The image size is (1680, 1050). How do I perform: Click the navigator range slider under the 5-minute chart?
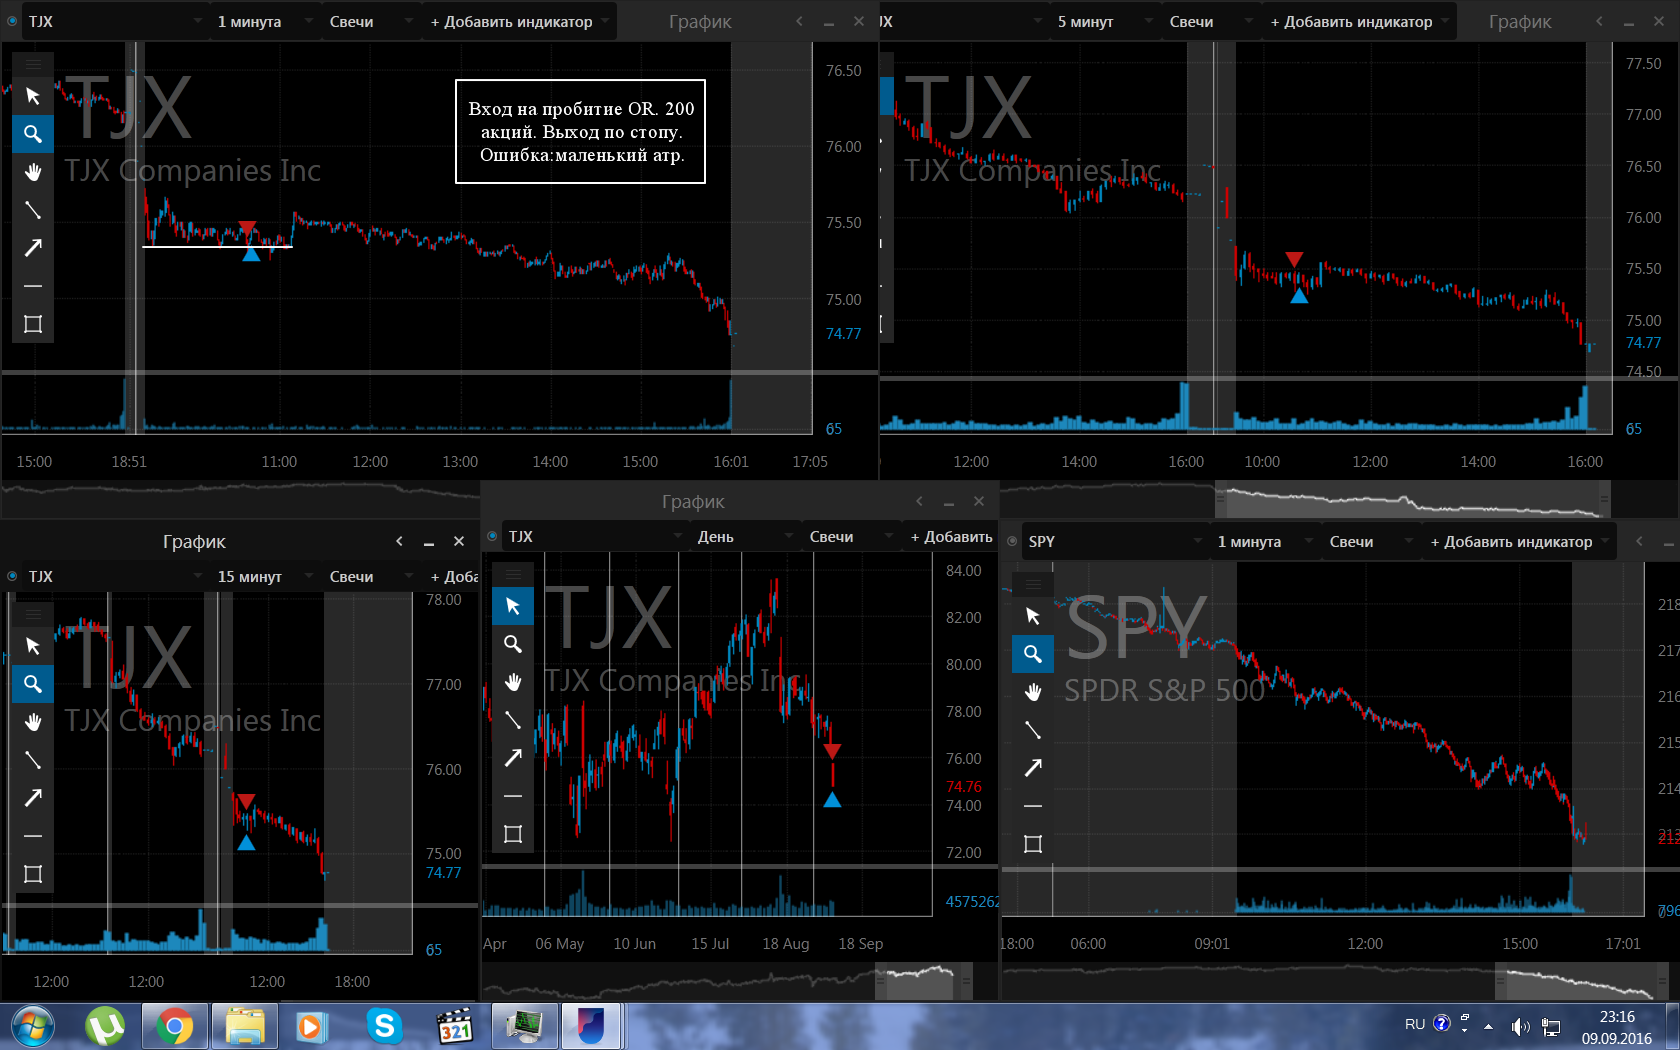[x=1412, y=498]
